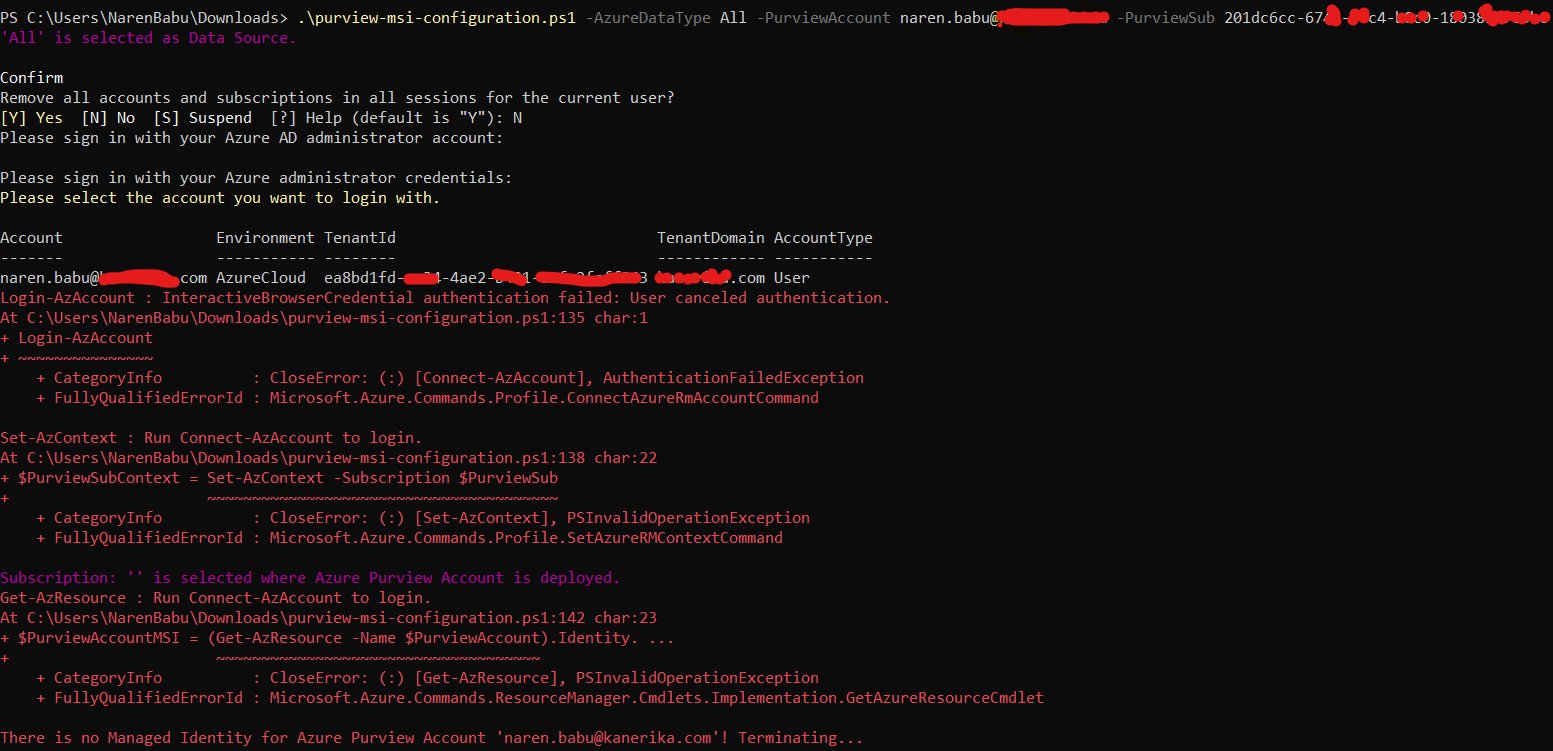The height and width of the screenshot is (751, 1553).
Task: Click the '[Set-AzContext], PSInvalidOperationException' line
Action: point(423,518)
